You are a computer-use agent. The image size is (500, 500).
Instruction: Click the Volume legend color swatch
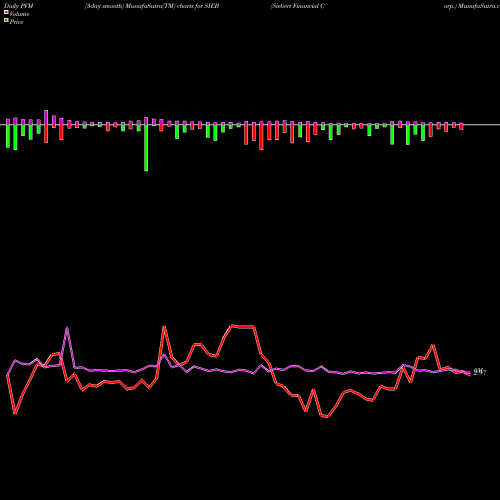[x=6, y=12]
